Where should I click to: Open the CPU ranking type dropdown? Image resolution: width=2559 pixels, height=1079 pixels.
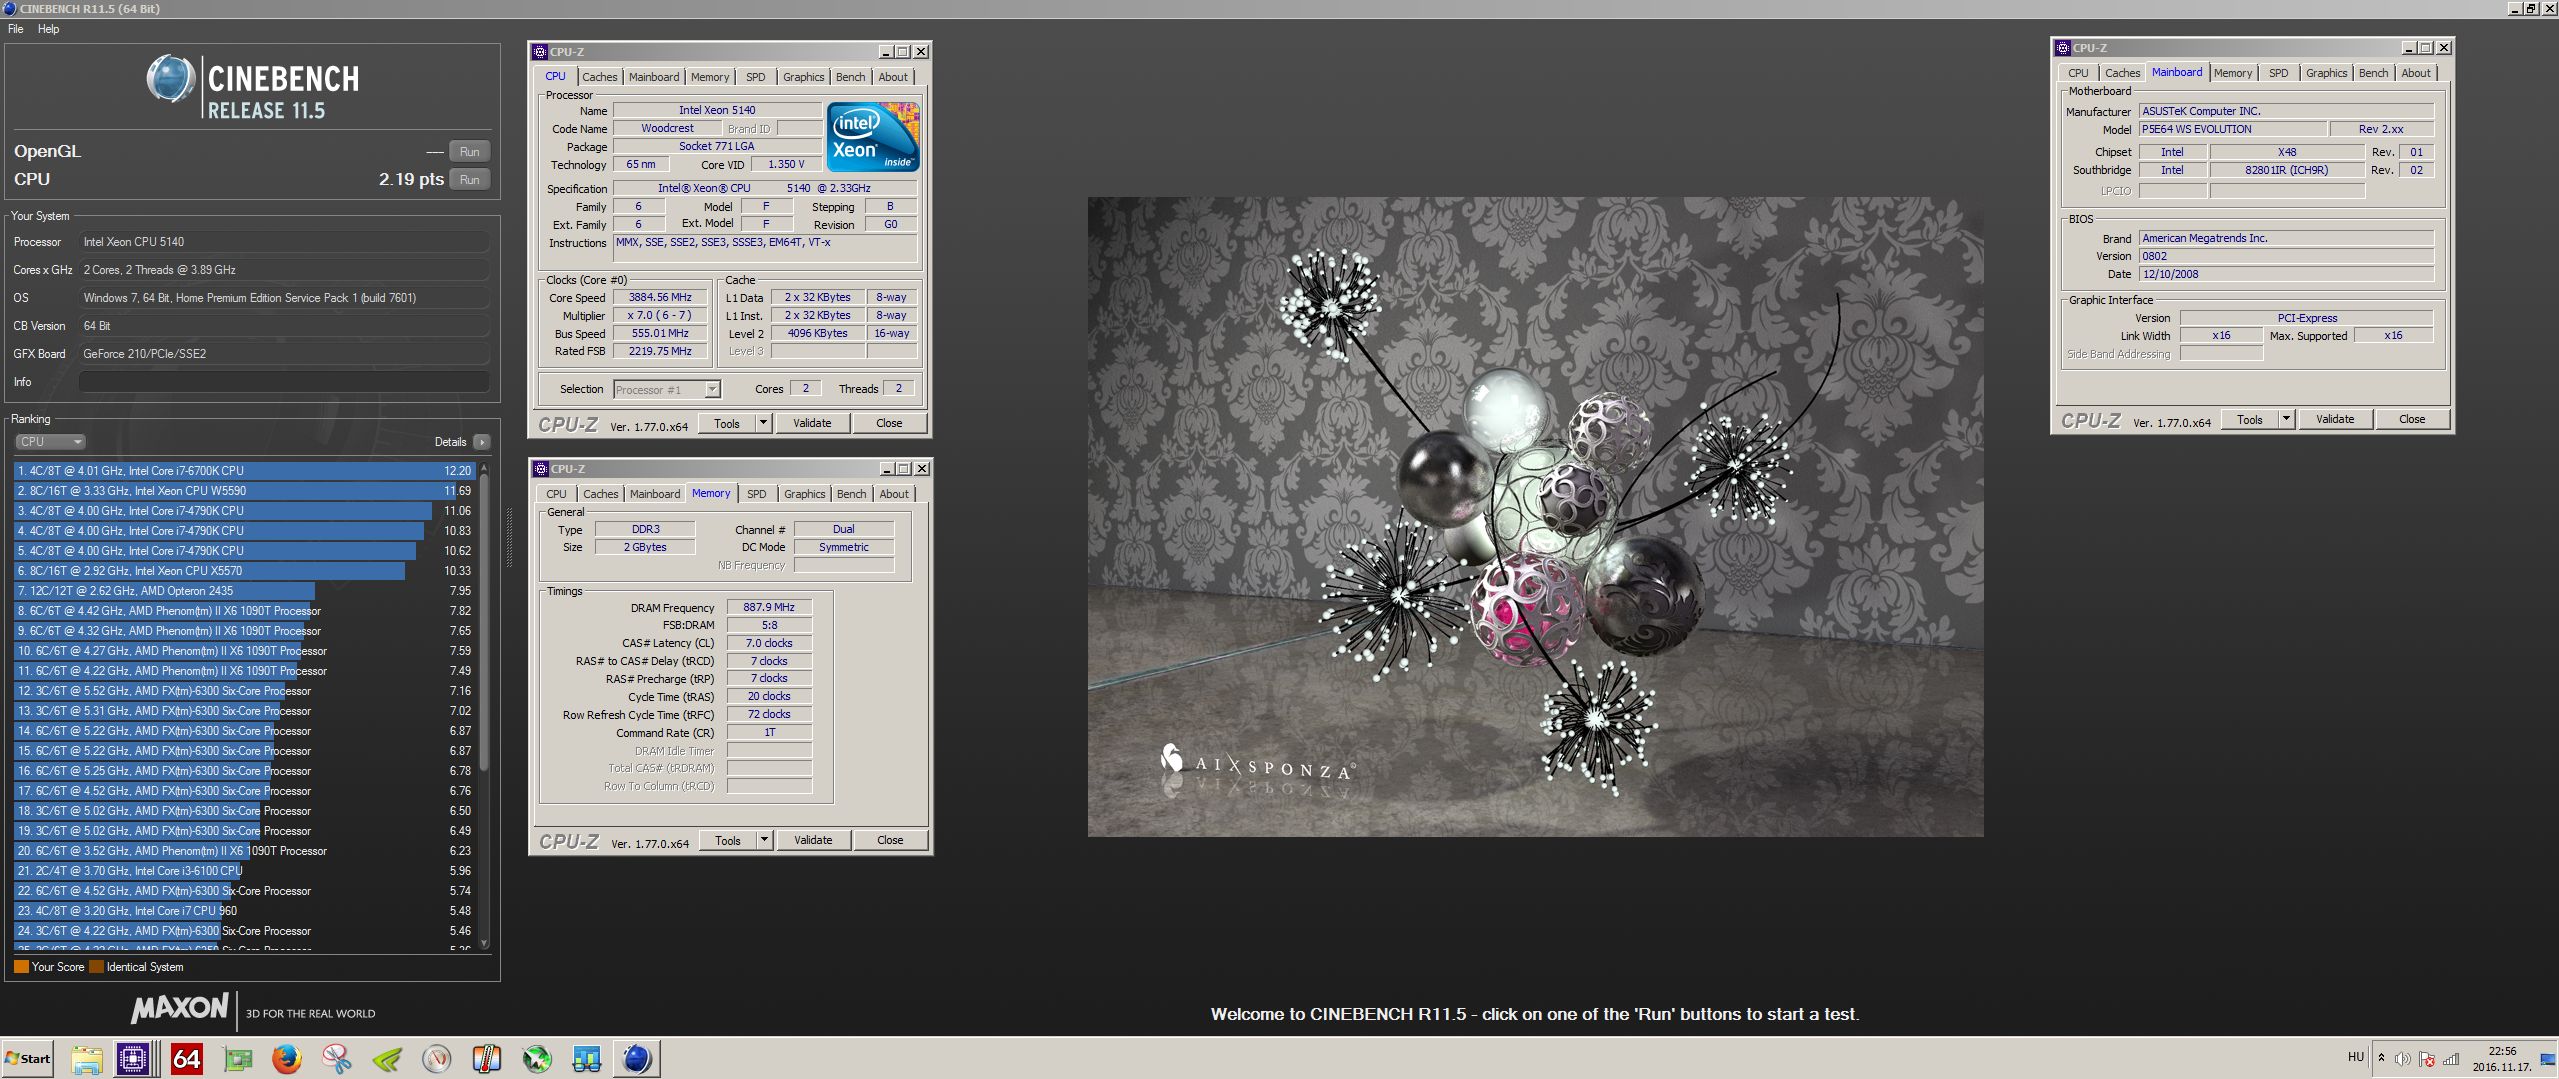[50, 442]
